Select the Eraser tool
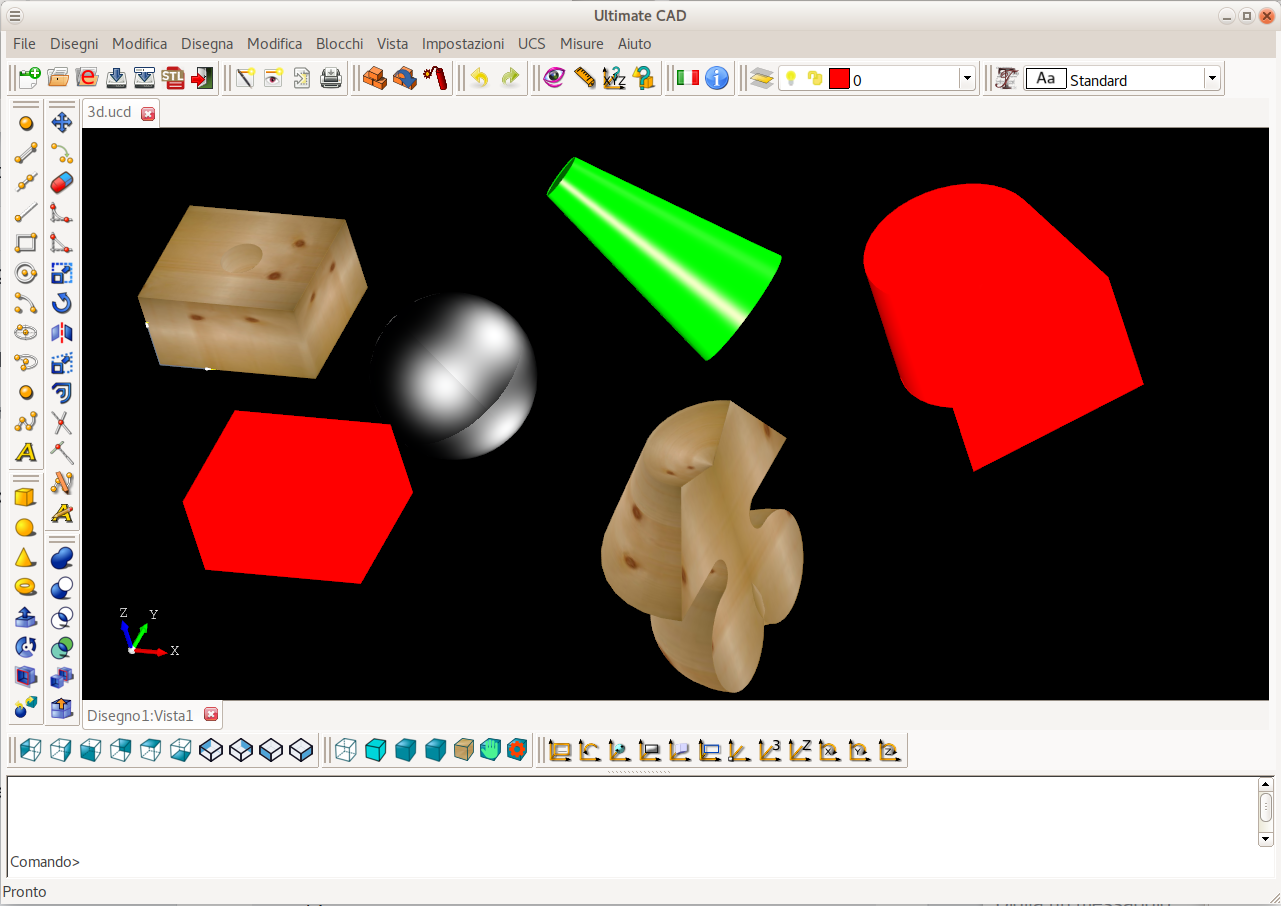Screen dimensions: 1281x906 (62, 182)
